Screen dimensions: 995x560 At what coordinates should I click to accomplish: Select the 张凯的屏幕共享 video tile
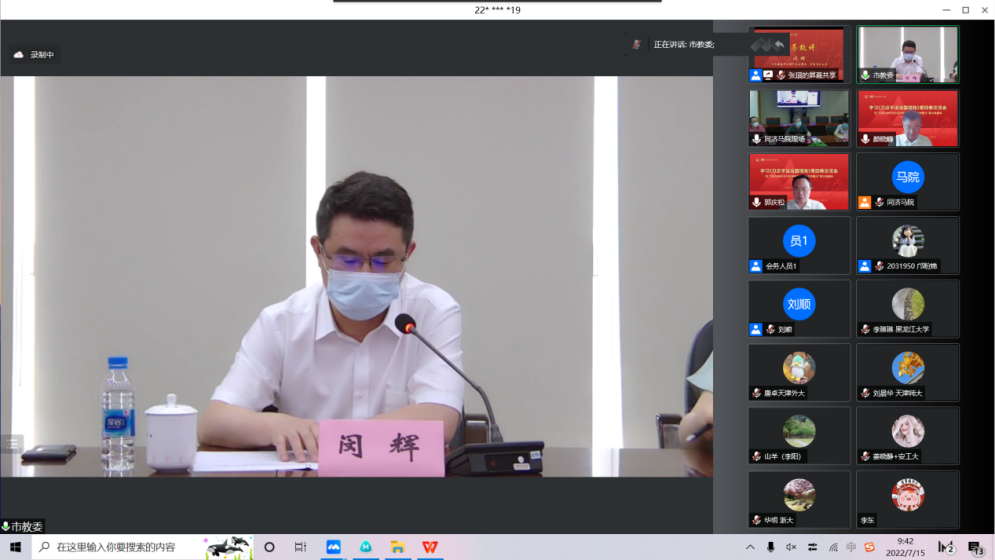(x=798, y=55)
